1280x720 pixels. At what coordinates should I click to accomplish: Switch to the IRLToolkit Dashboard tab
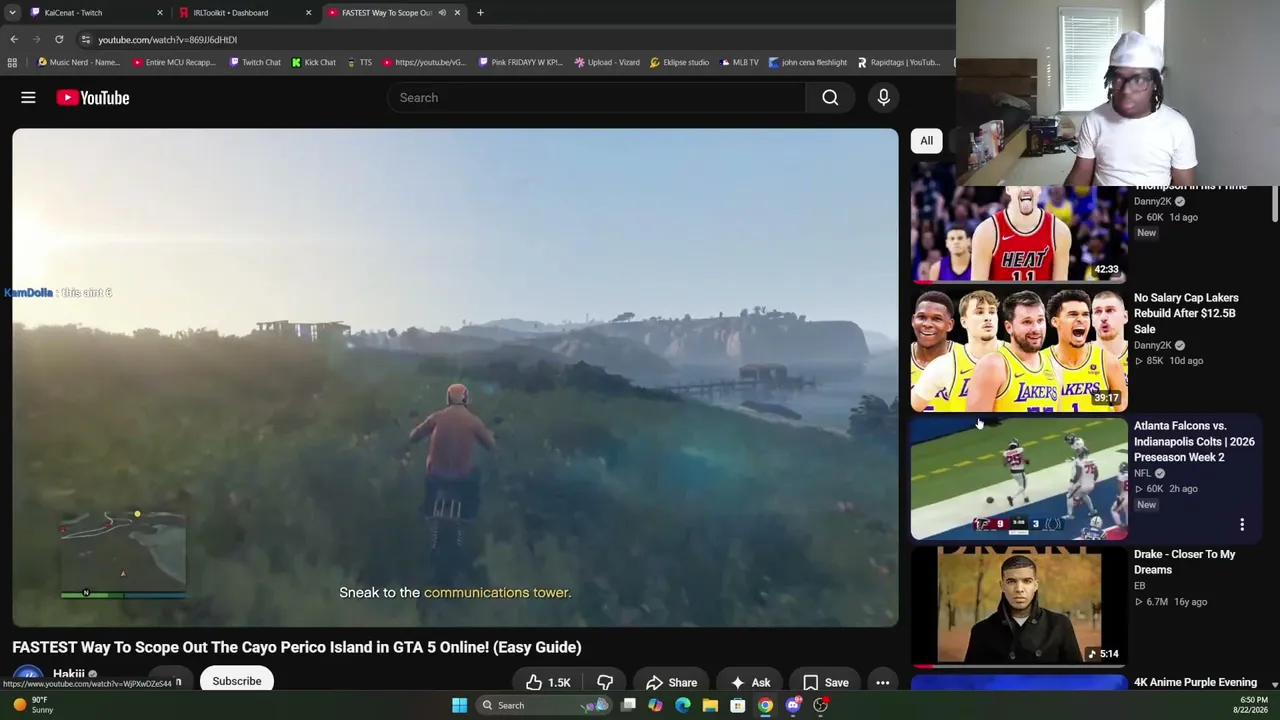(243, 13)
